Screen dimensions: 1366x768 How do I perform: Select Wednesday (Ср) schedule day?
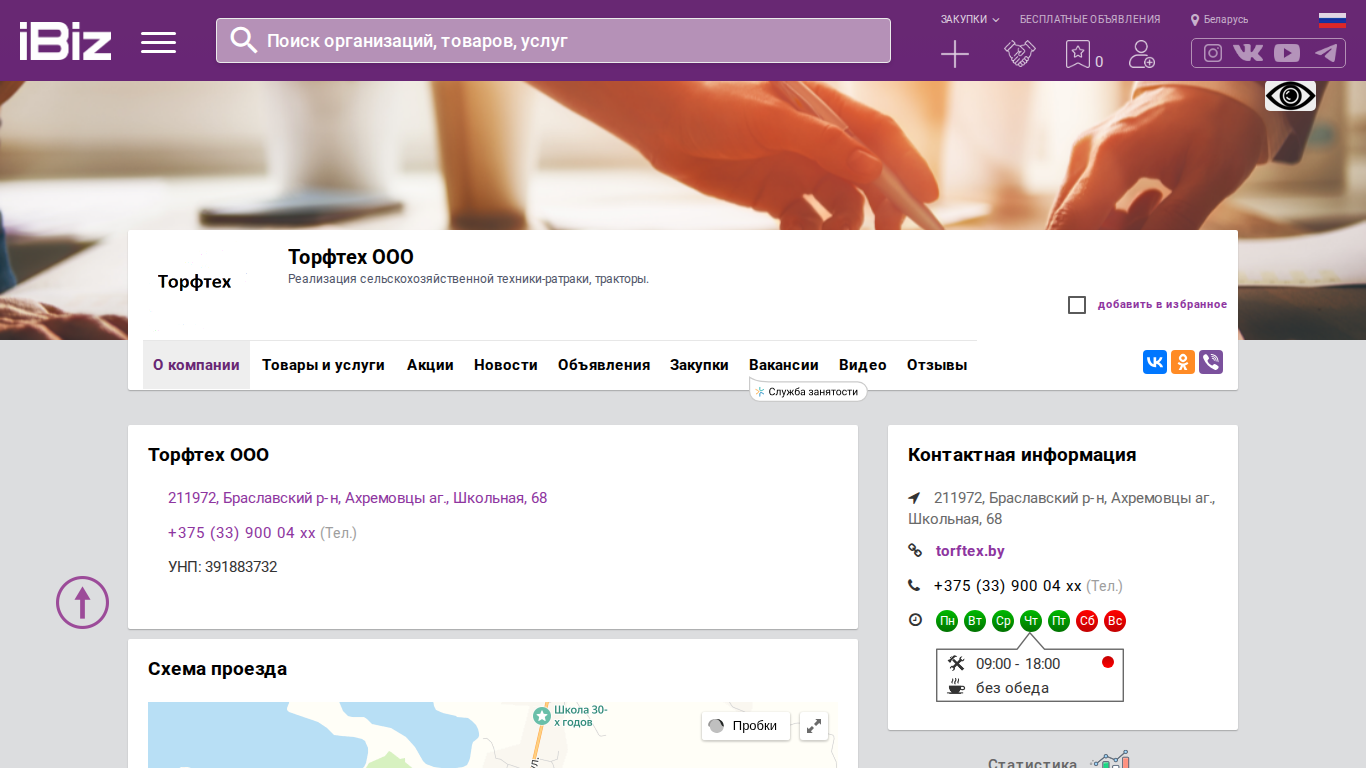1003,621
